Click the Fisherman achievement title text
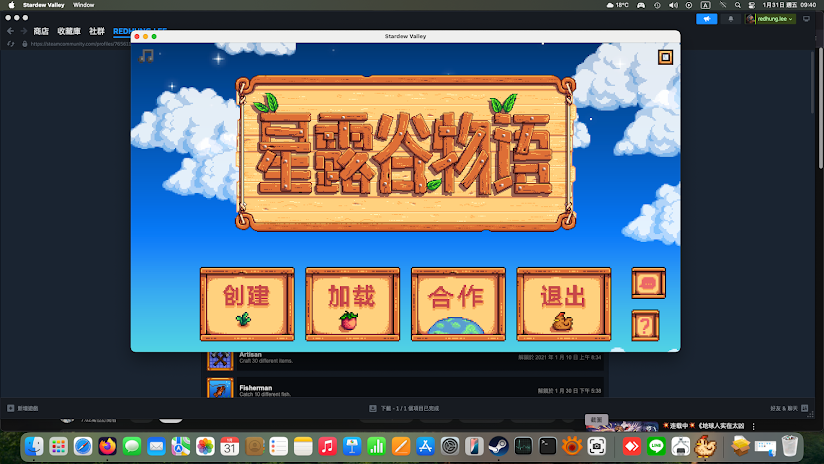The image size is (824, 464). tap(255, 388)
